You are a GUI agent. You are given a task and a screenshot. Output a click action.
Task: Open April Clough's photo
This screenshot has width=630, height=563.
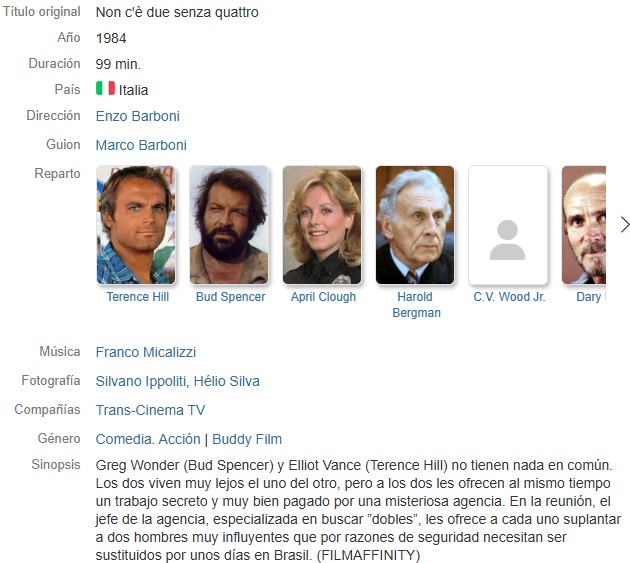322,225
